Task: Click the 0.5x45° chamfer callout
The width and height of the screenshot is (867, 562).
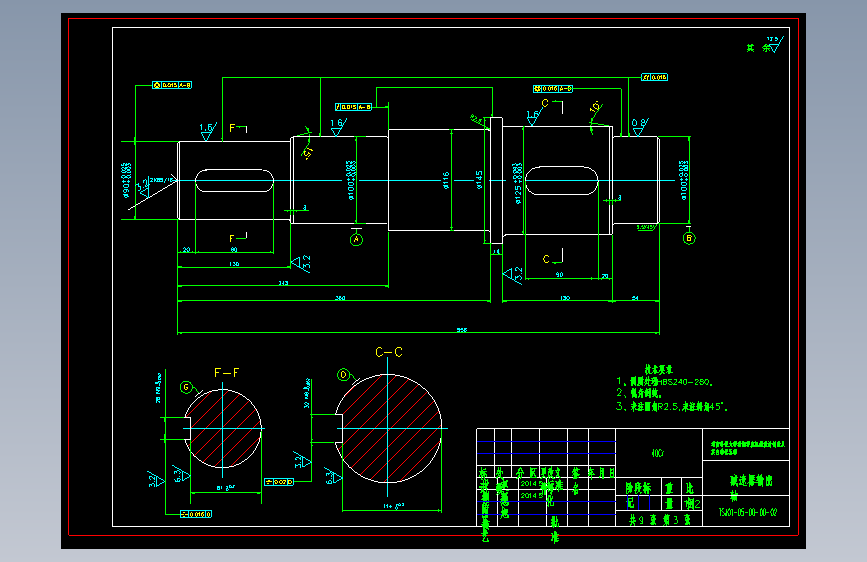Action: (x=646, y=227)
